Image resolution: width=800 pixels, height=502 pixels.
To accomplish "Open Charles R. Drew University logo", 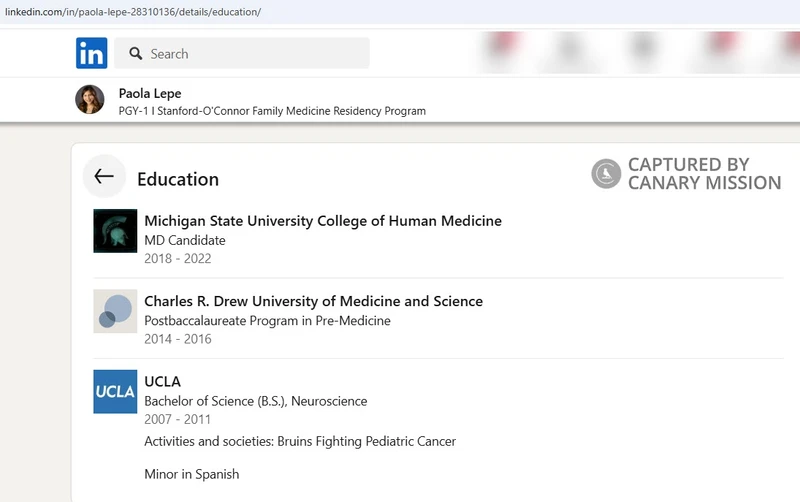I will point(115,311).
